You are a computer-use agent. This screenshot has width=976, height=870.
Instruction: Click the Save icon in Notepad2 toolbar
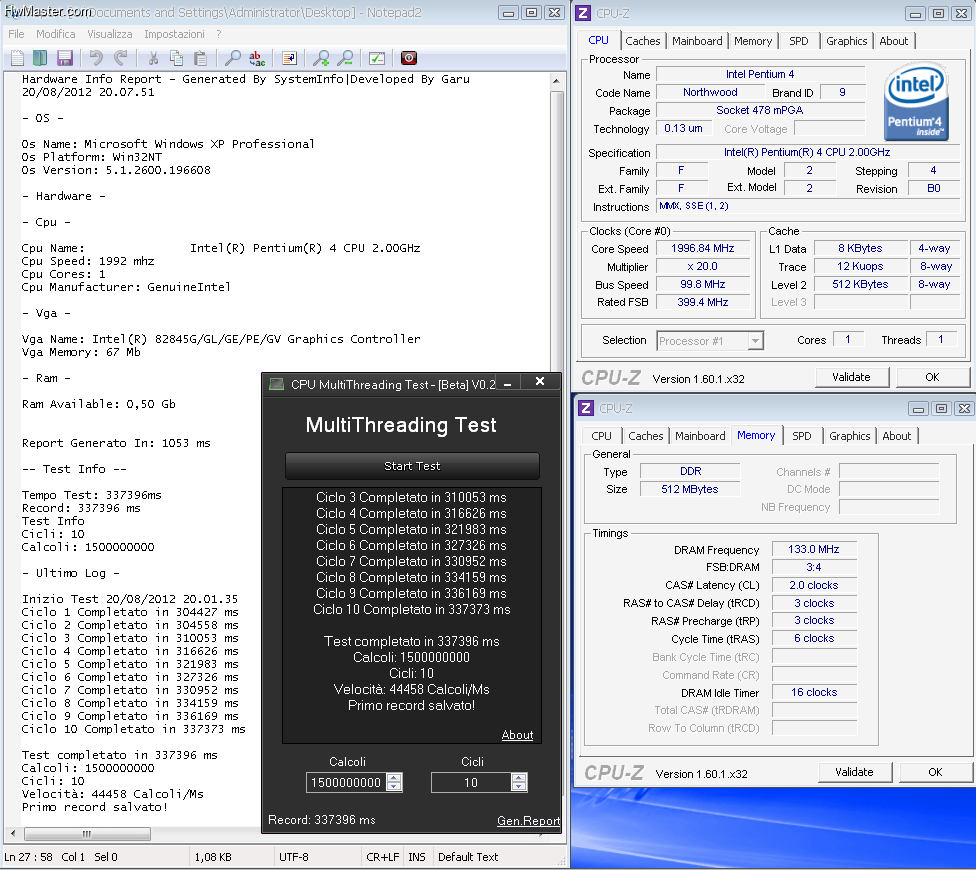click(65, 58)
